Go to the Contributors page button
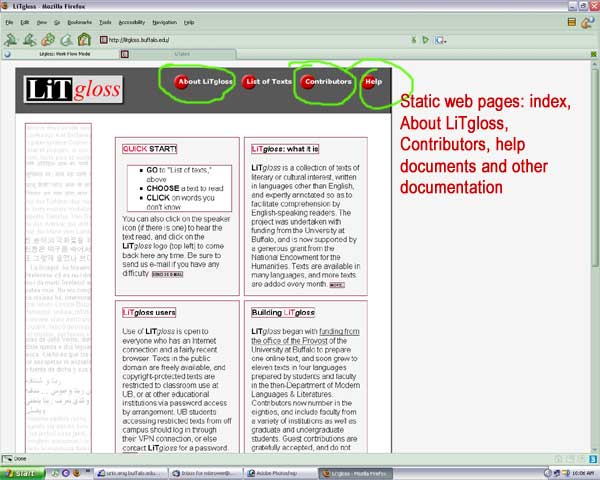Viewport: 600px width, 480px height. pos(326,82)
